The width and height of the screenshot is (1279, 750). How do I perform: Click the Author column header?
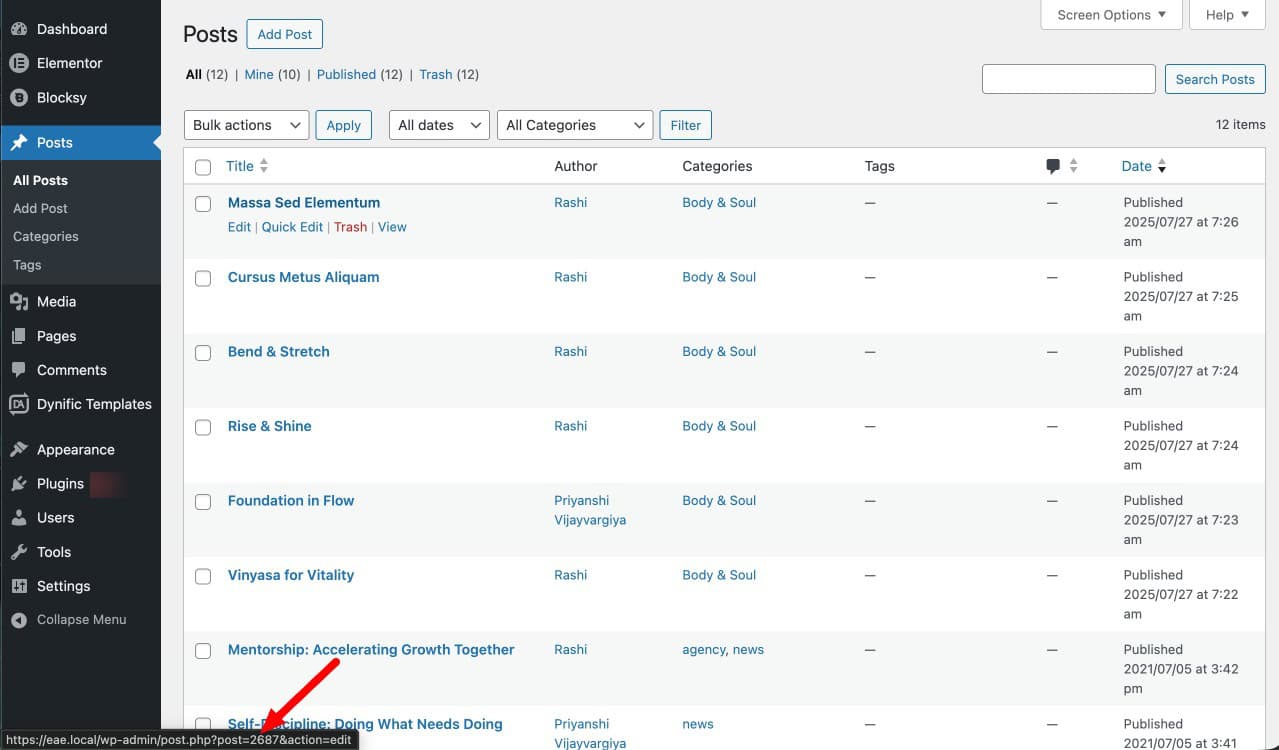point(576,166)
